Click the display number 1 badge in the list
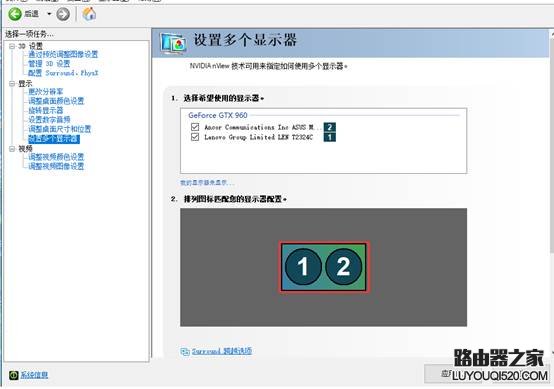The width and height of the screenshot is (554, 389). pyautogui.click(x=330, y=137)
